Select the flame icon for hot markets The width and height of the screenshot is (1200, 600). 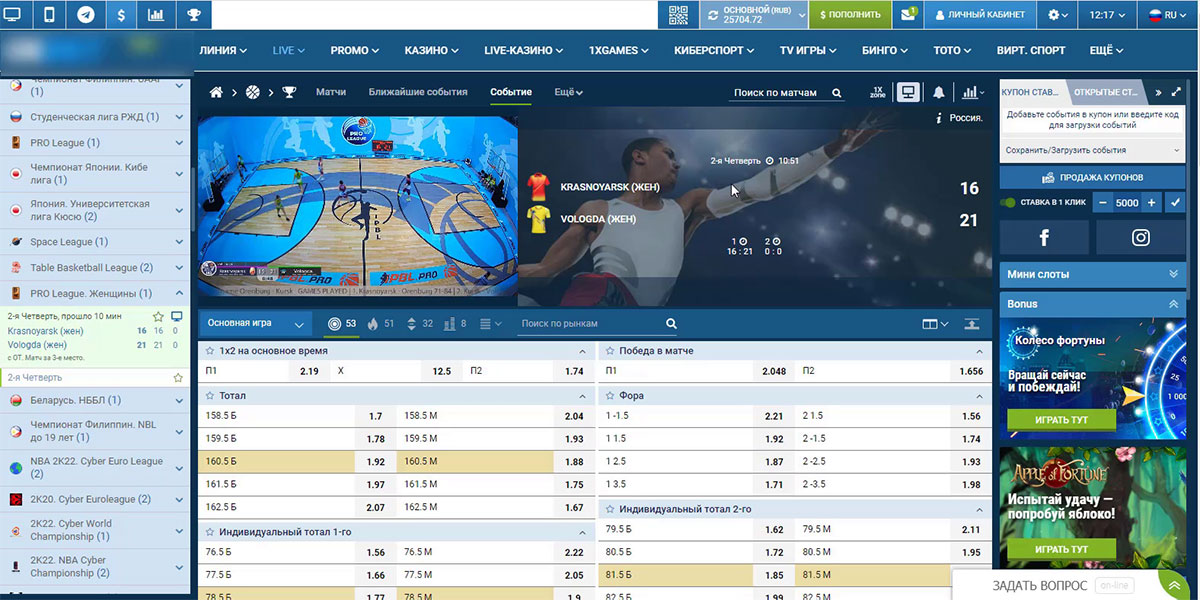click(x=371, y=322)
